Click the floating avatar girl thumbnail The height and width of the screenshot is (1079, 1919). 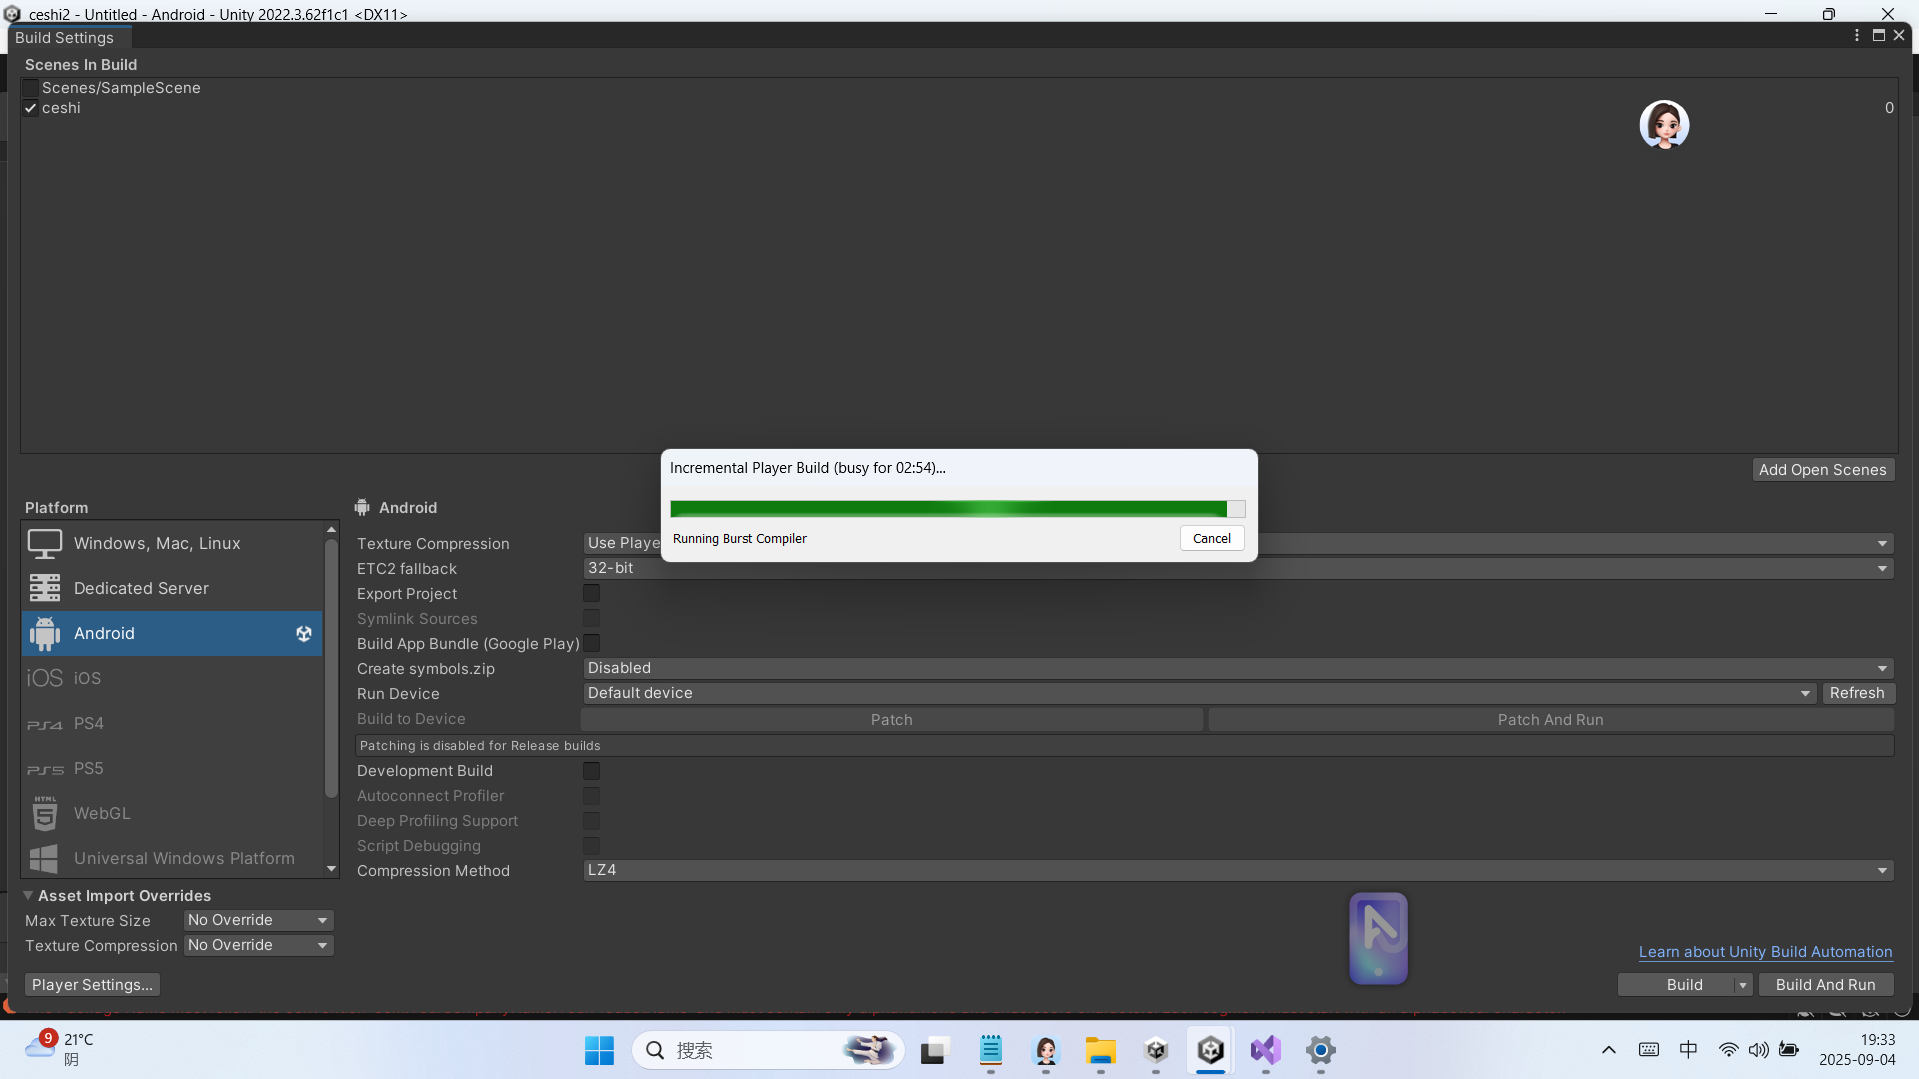1664,125
